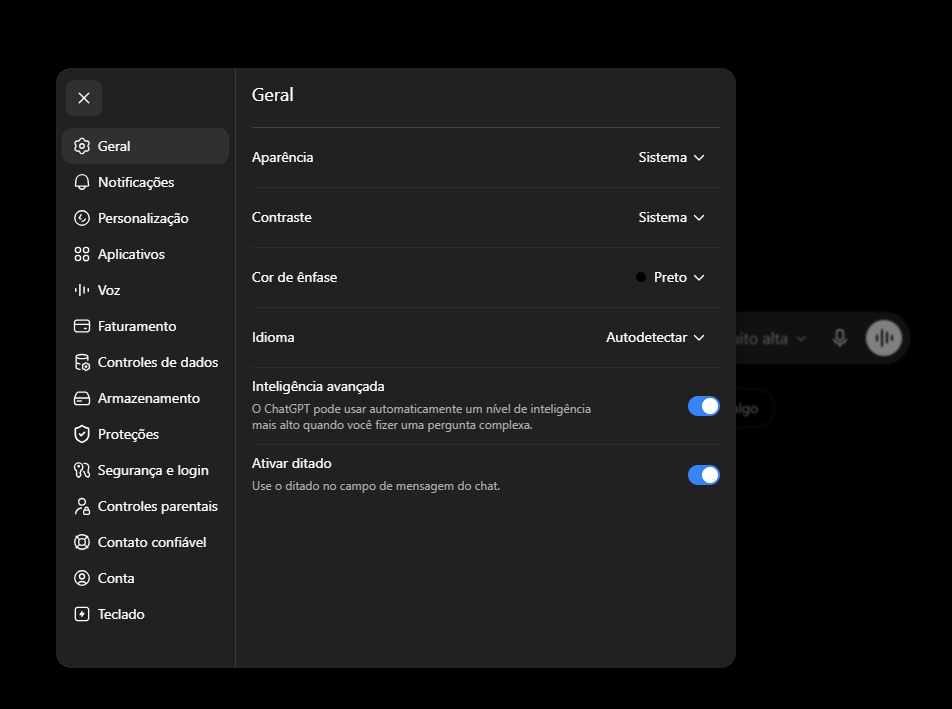Click the bell icon for Notificações
The height and width of the screenshot is (709, 952).
pos(82,182)
